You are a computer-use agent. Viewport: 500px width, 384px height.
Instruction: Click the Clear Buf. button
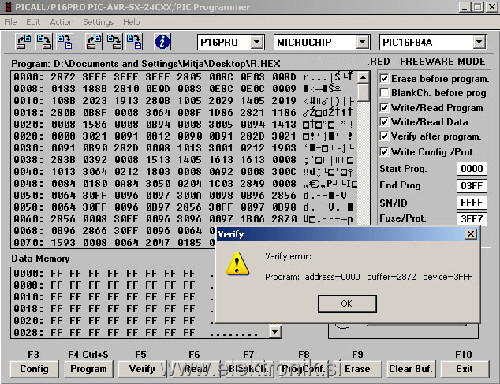click(x=411, y=369)
